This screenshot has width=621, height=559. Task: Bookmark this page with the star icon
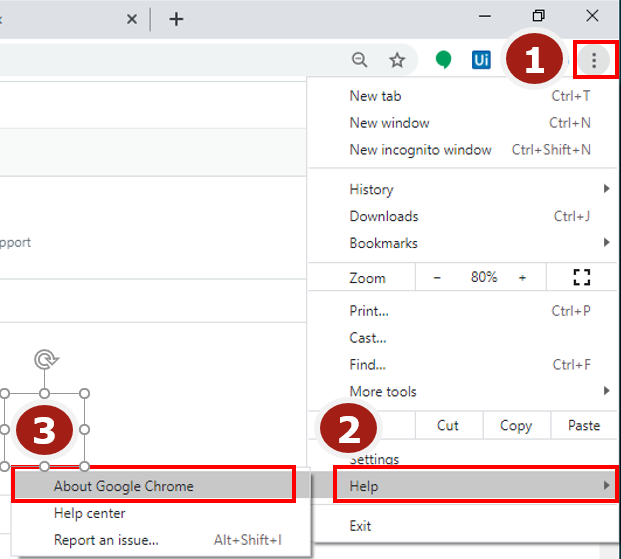pyautogui.click(x=397, y=60)
